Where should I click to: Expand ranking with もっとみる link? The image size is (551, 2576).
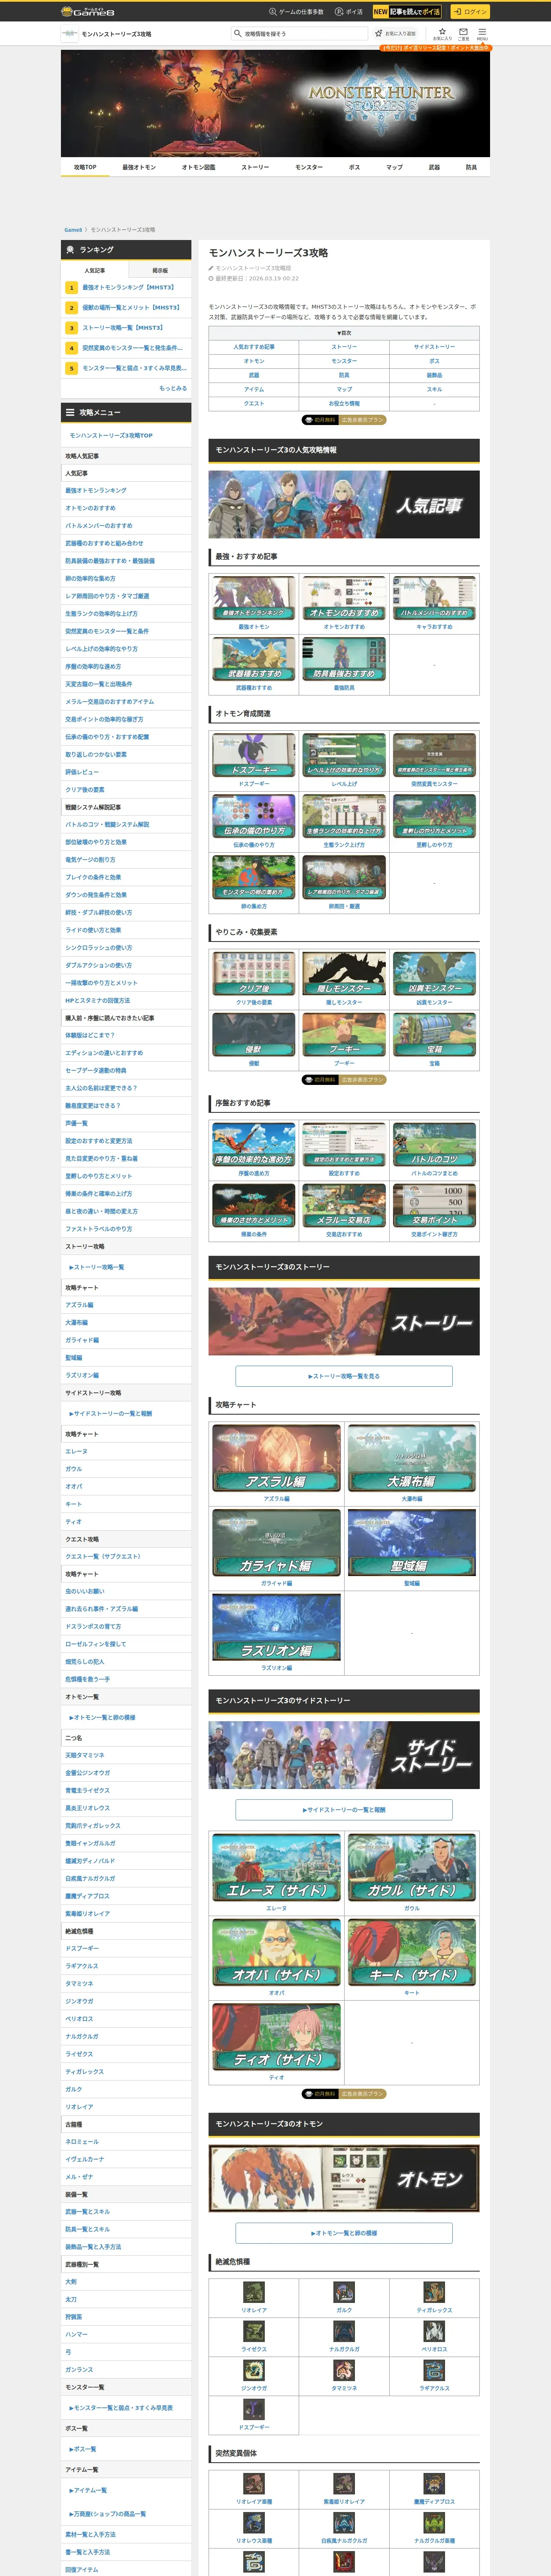[x=173, y=388]
